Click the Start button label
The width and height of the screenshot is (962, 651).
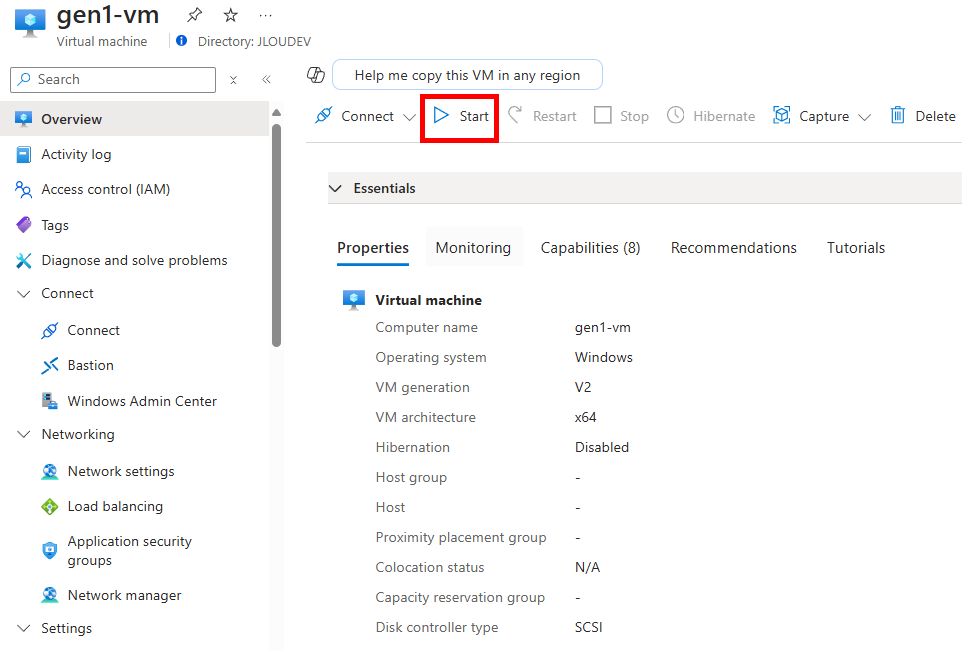[x=474, y=116]
